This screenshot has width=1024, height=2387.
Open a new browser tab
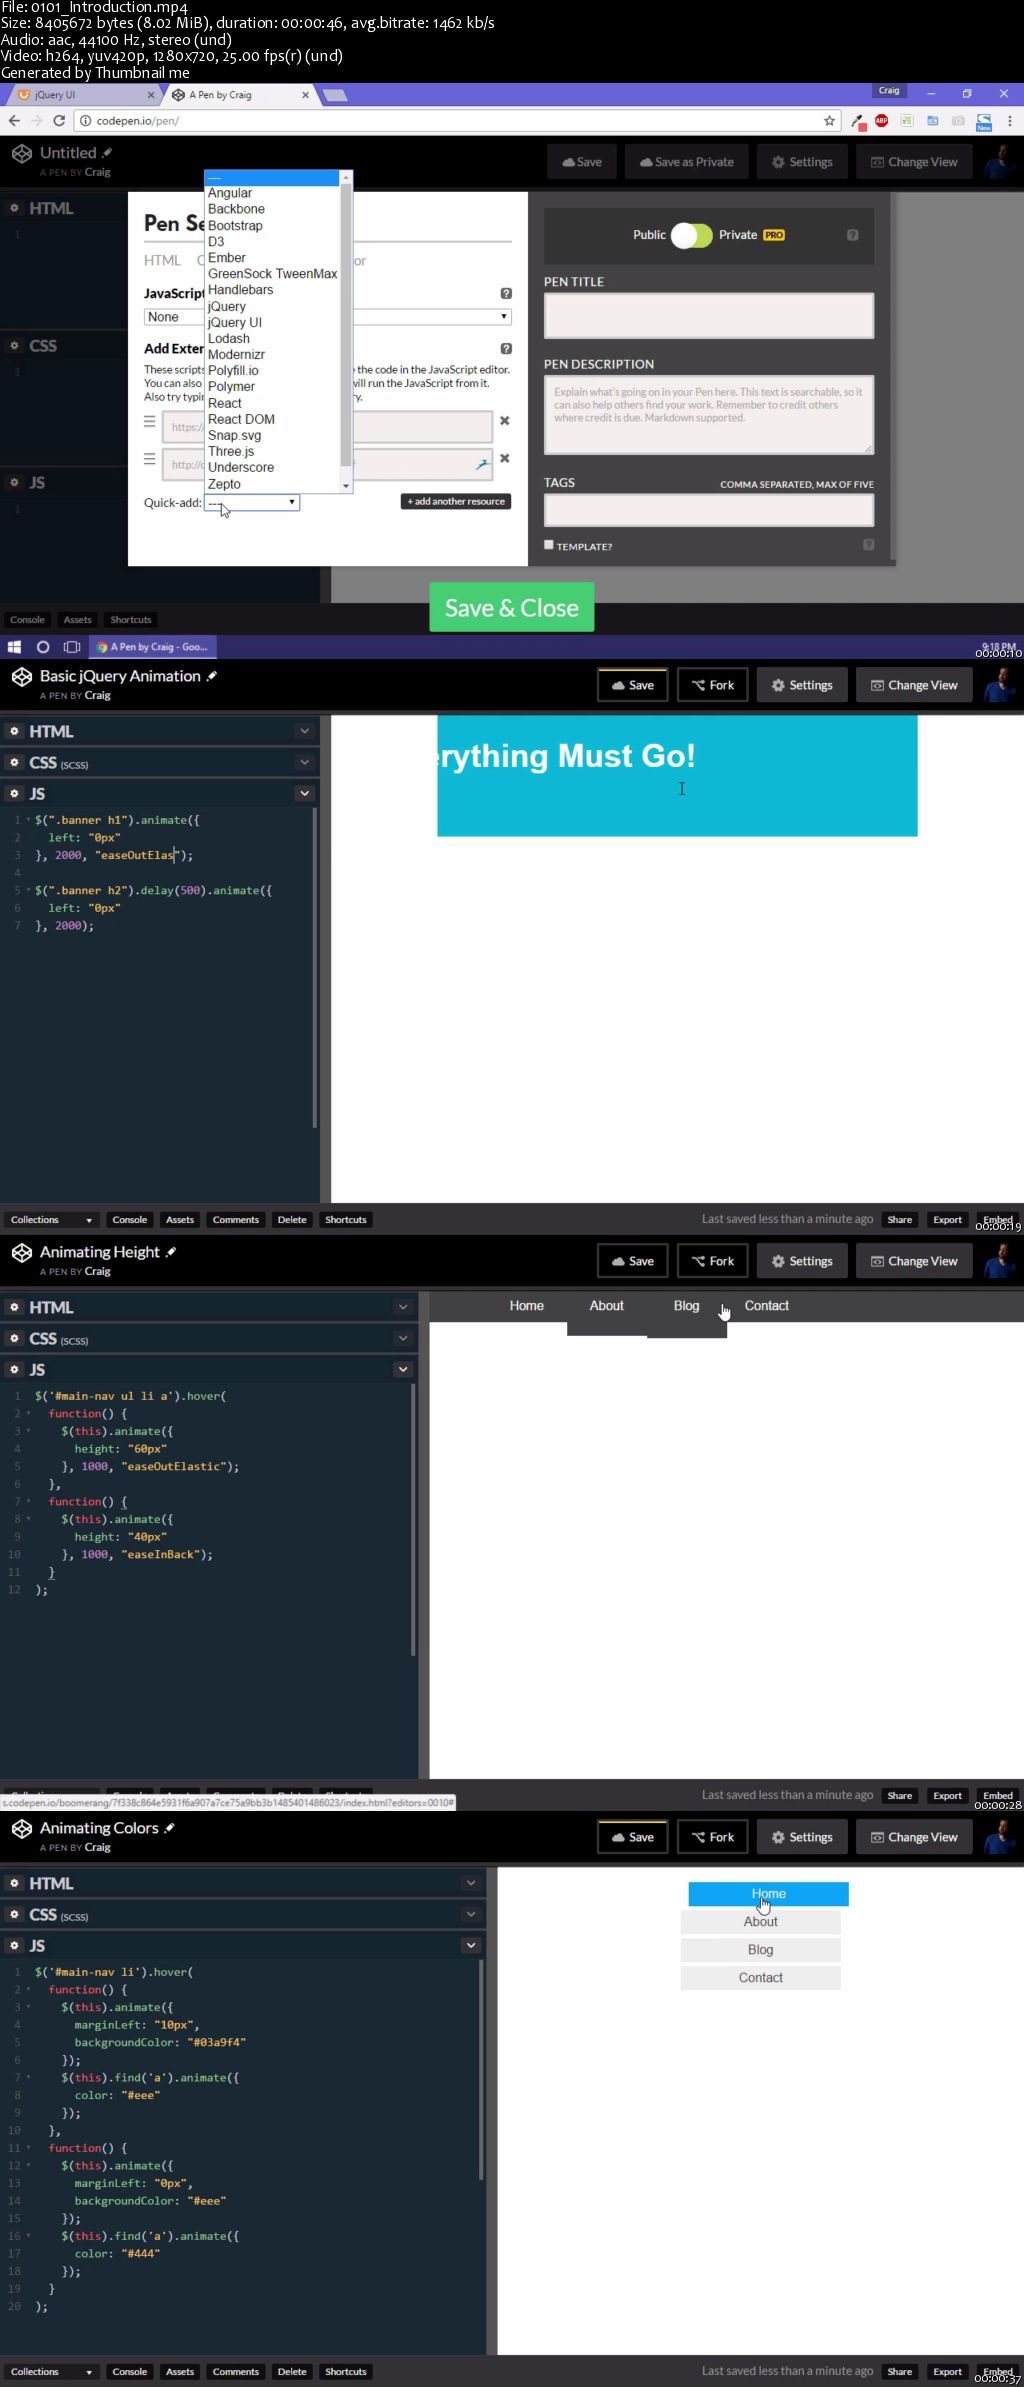pos(335,95)
